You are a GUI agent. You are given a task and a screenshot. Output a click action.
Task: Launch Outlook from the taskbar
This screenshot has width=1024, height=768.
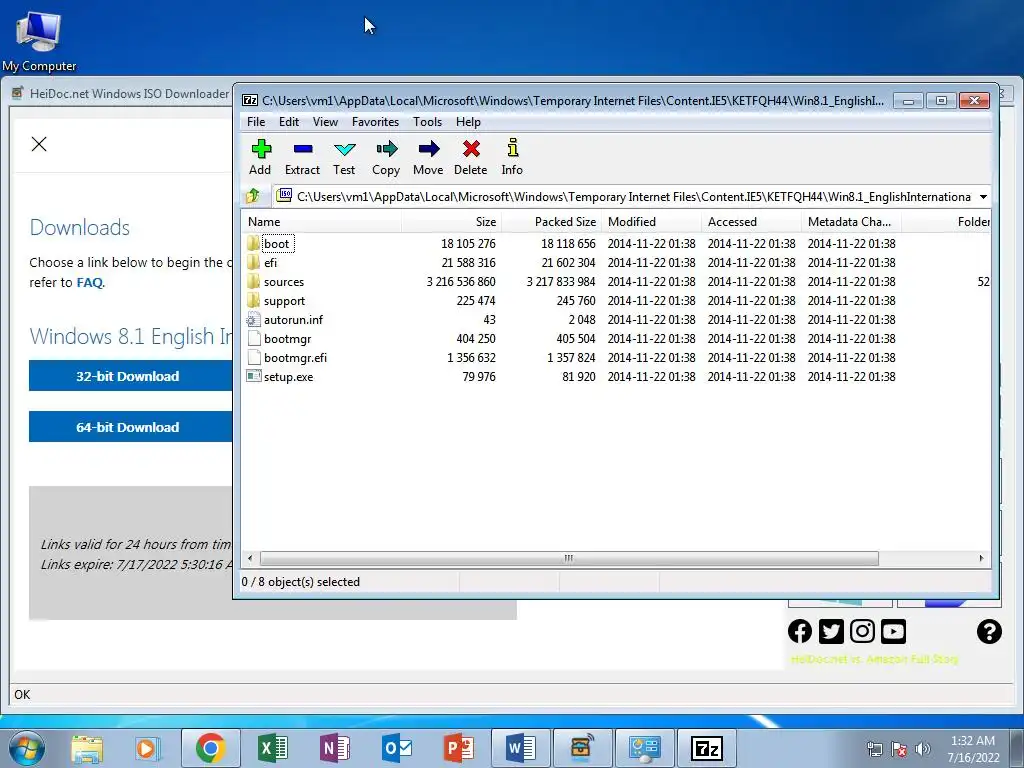point(396,748)
